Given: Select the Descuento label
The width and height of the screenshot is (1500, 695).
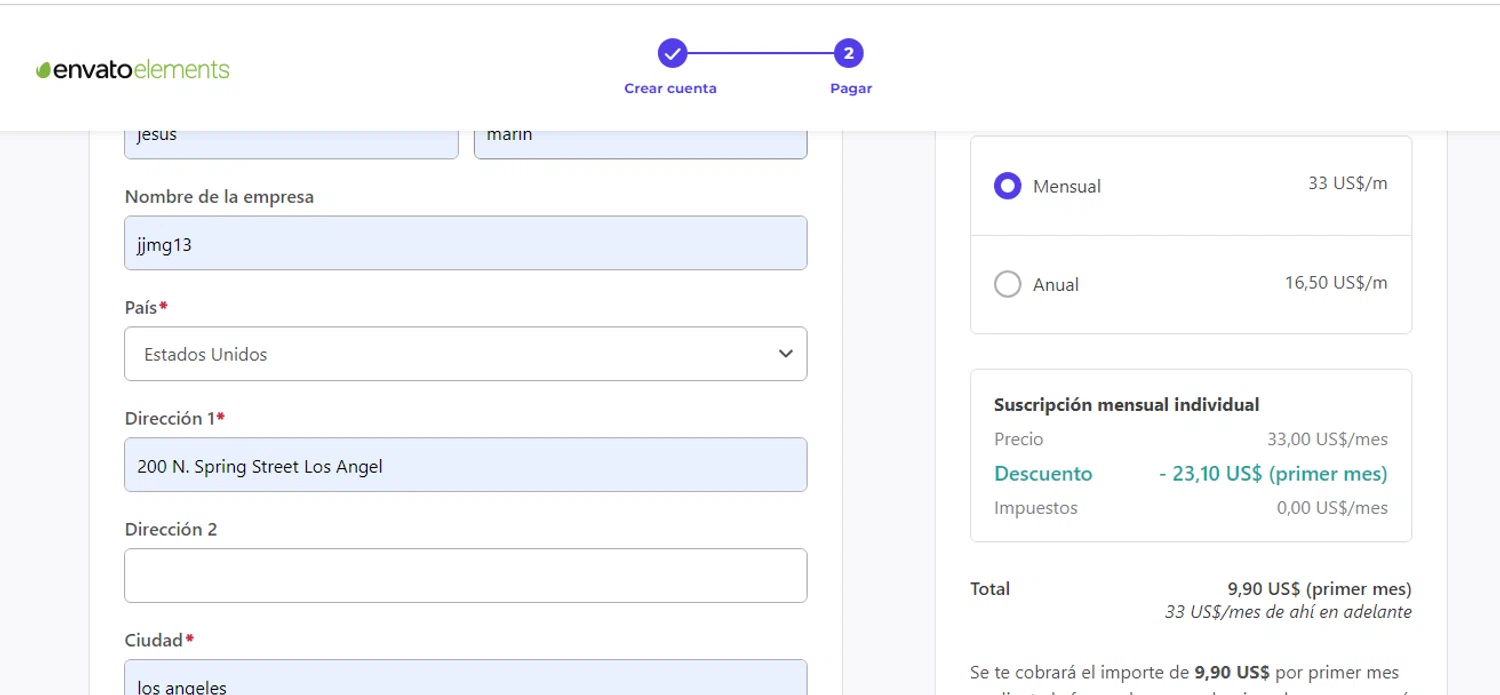Looking at the screenshot, I should (x=1043, y=474).
